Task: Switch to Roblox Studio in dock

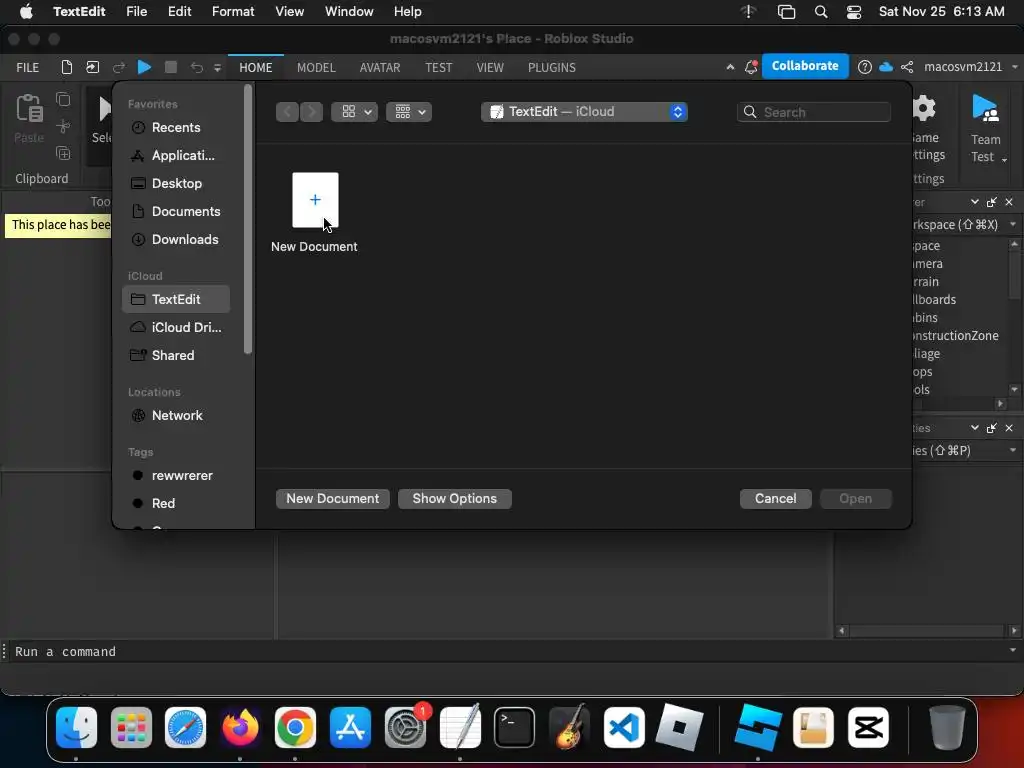Action: 758,727
